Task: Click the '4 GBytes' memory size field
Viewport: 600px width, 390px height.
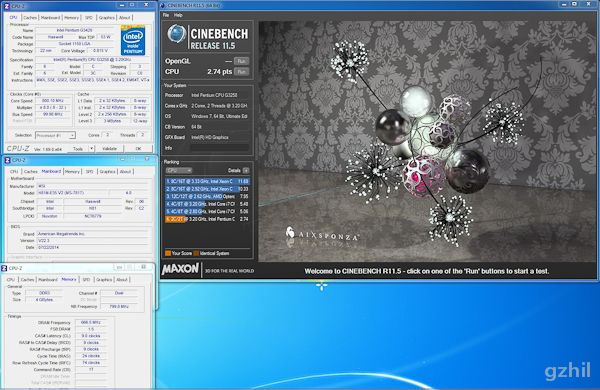Action: tap(44, 300)
